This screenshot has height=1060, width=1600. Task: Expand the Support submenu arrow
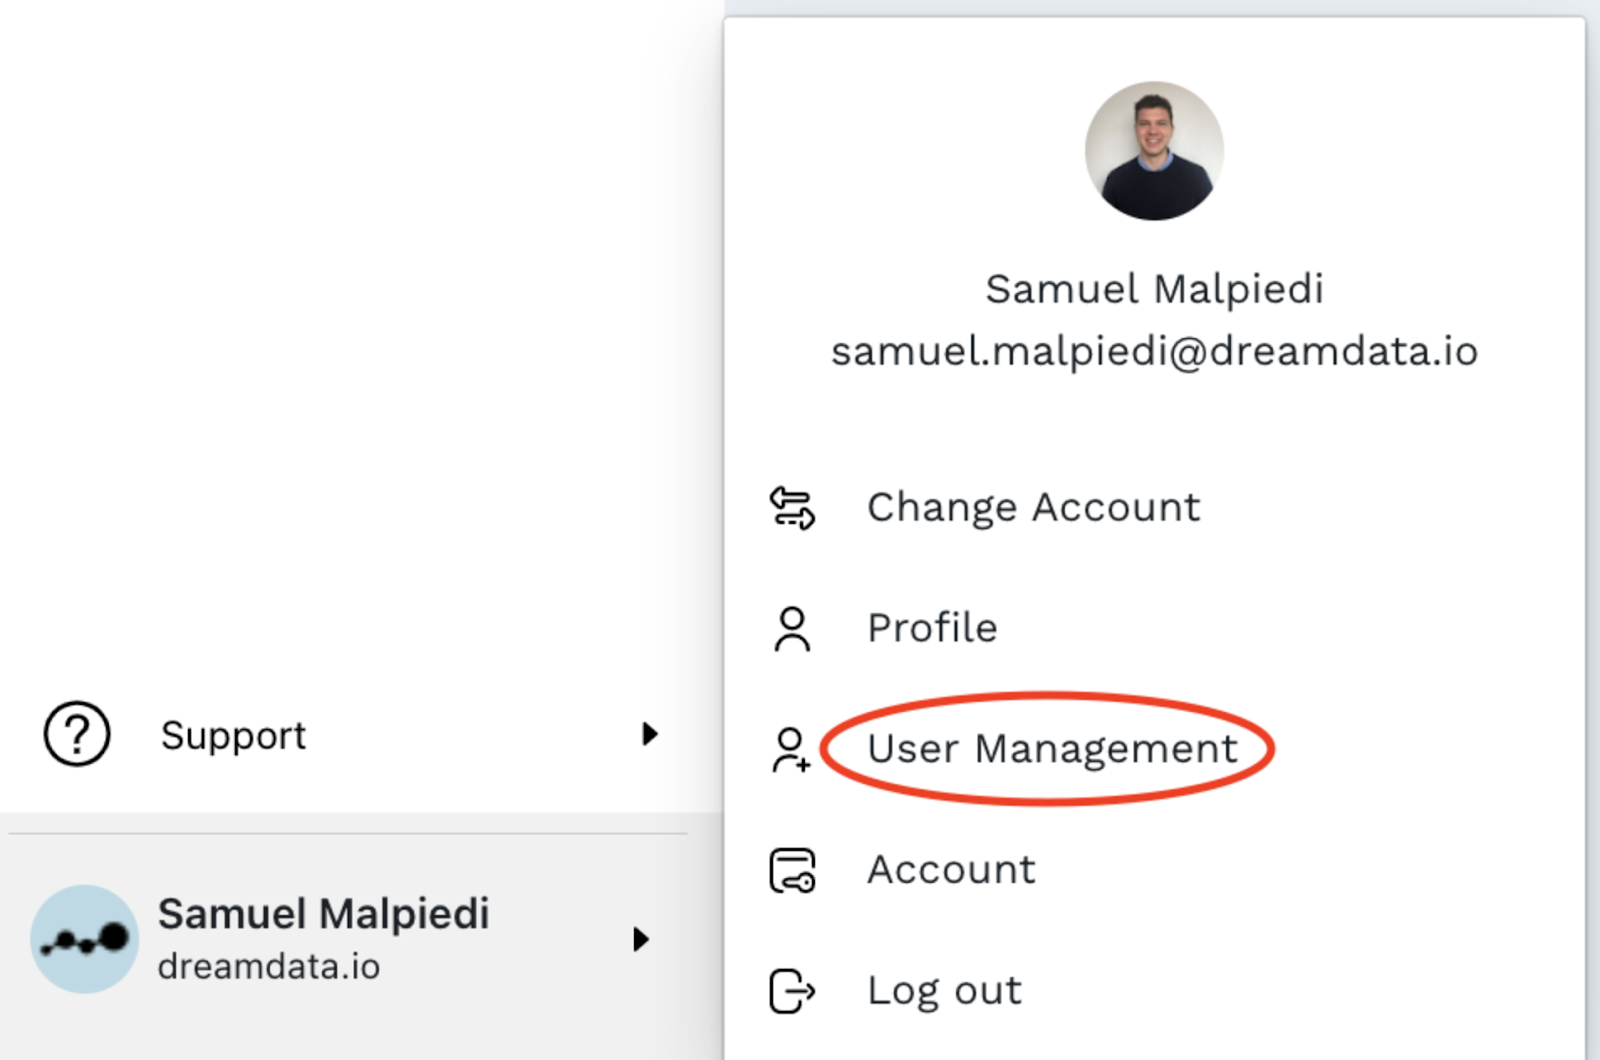pyautogui.click(x=649, y=734)
